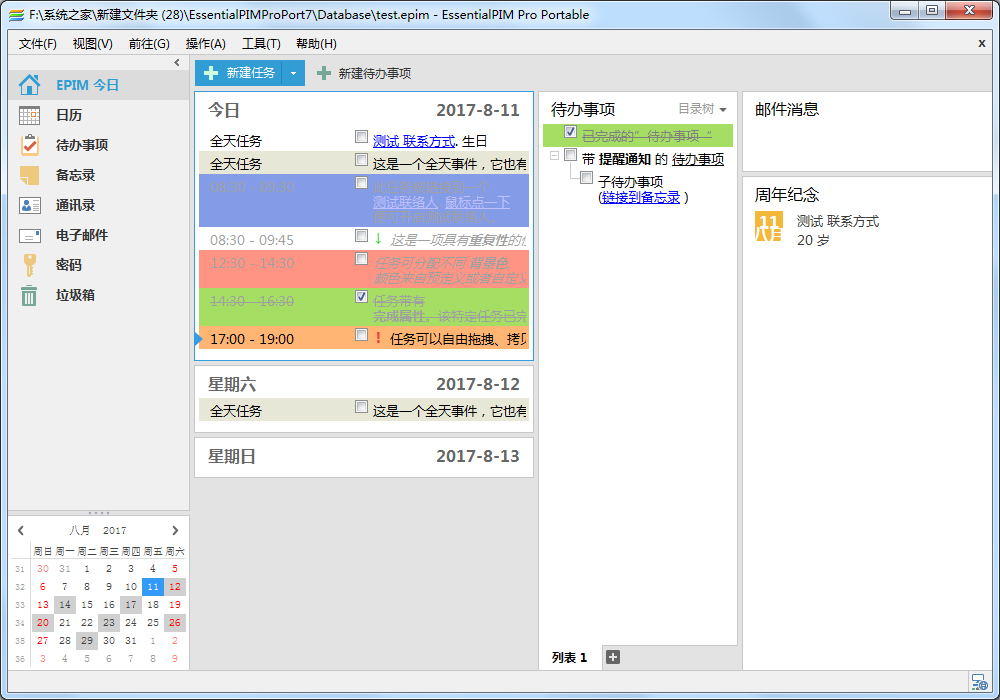
Task: Click the 邮件消息 panel heading
Action: [x=786, y=109]
